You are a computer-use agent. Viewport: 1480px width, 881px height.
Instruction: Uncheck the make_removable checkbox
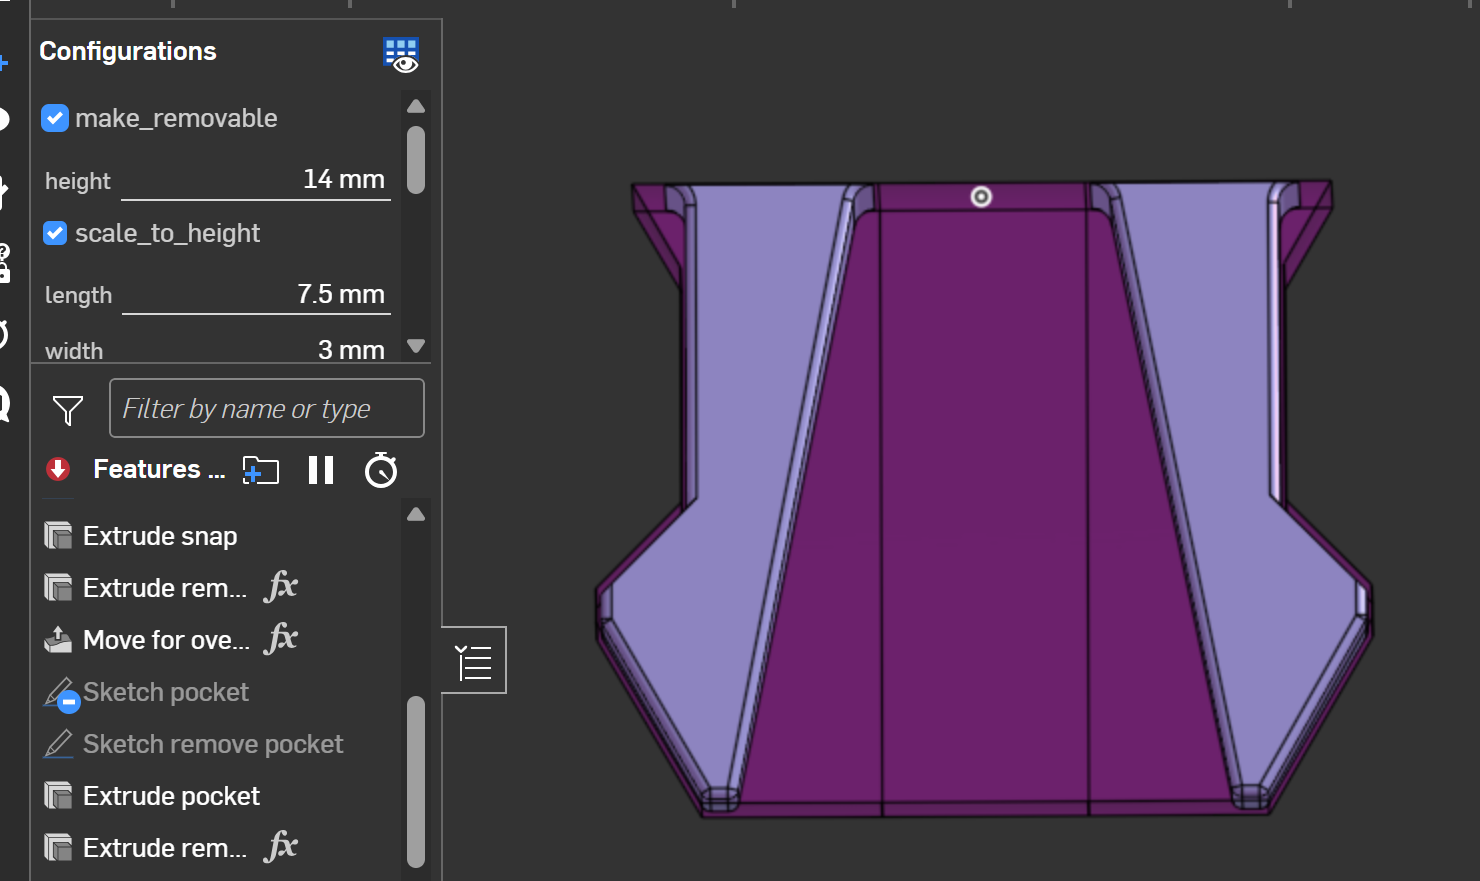(x=55, y=118)
